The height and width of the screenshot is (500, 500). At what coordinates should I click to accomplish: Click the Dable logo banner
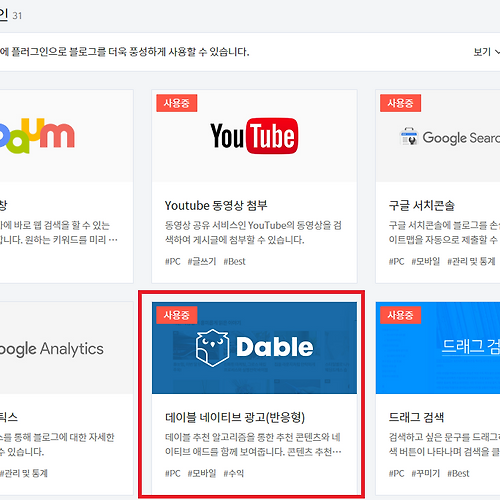[x=254, y=348]
